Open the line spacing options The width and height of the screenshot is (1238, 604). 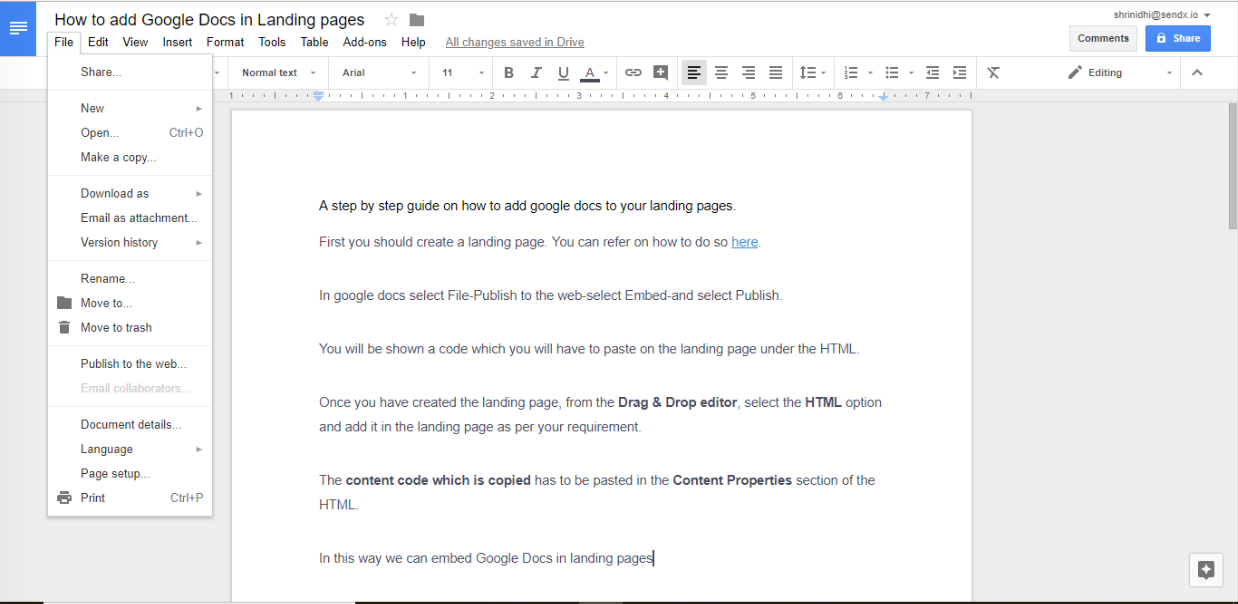click(812, 73)
